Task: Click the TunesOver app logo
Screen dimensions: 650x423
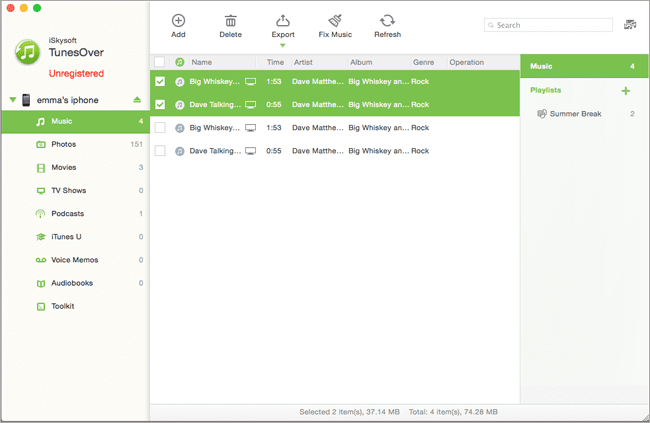Action: (27, 52)
